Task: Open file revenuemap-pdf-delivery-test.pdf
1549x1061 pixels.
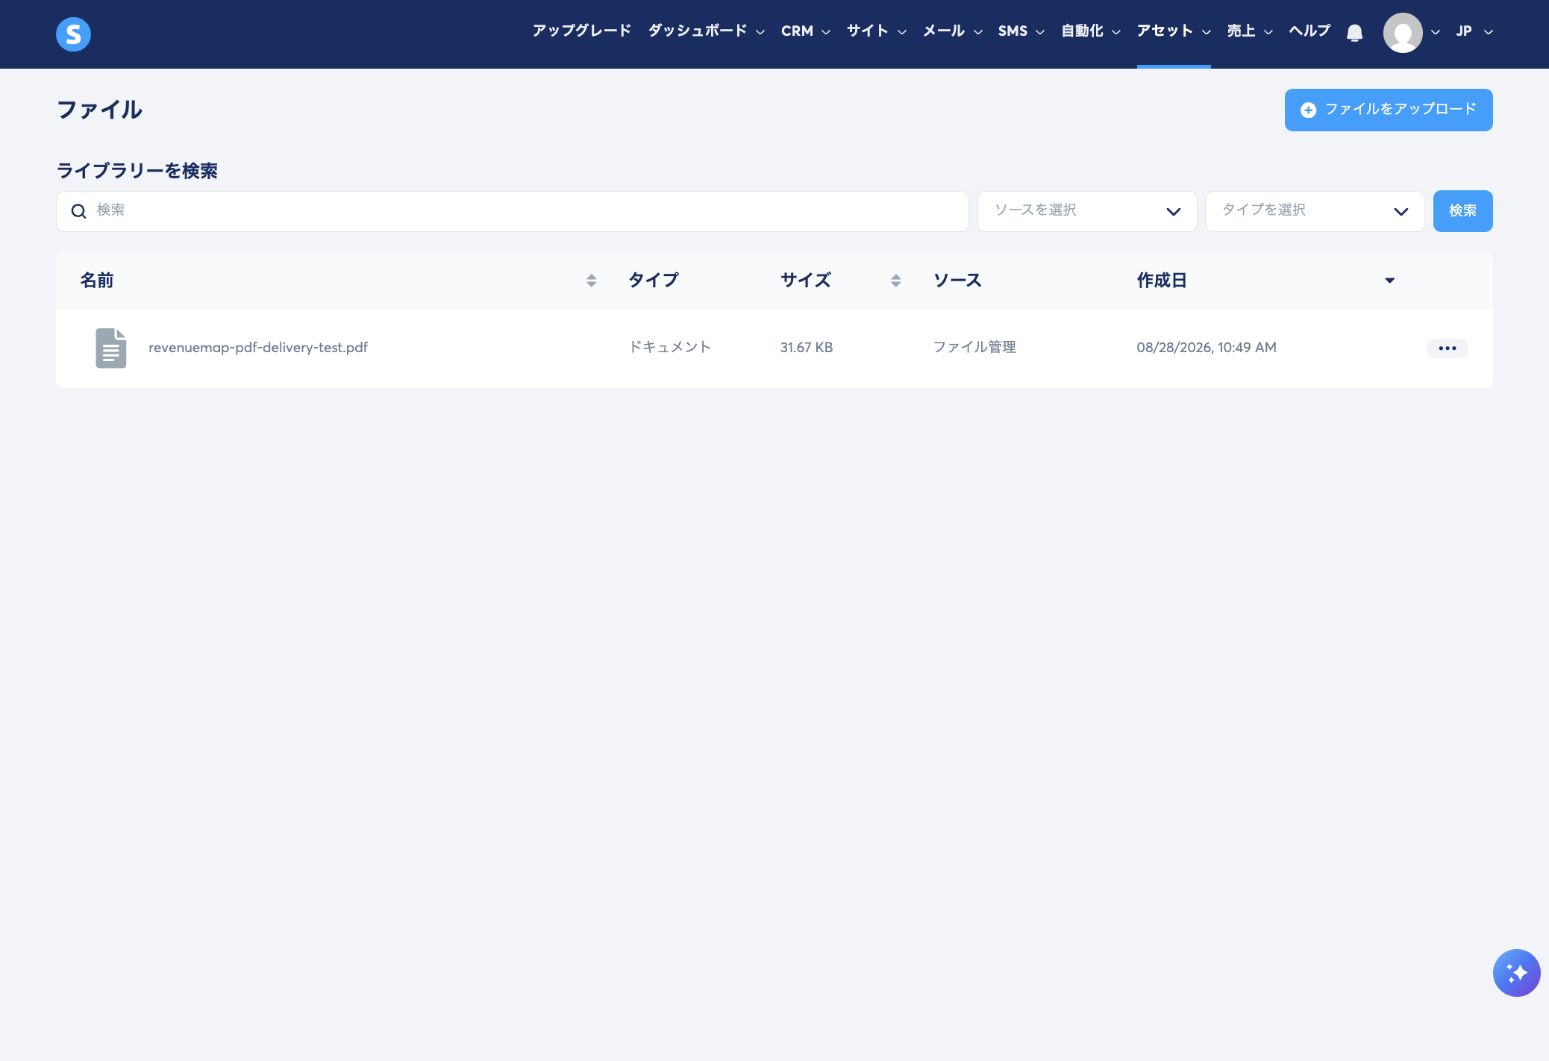Action: coord(258,348)
